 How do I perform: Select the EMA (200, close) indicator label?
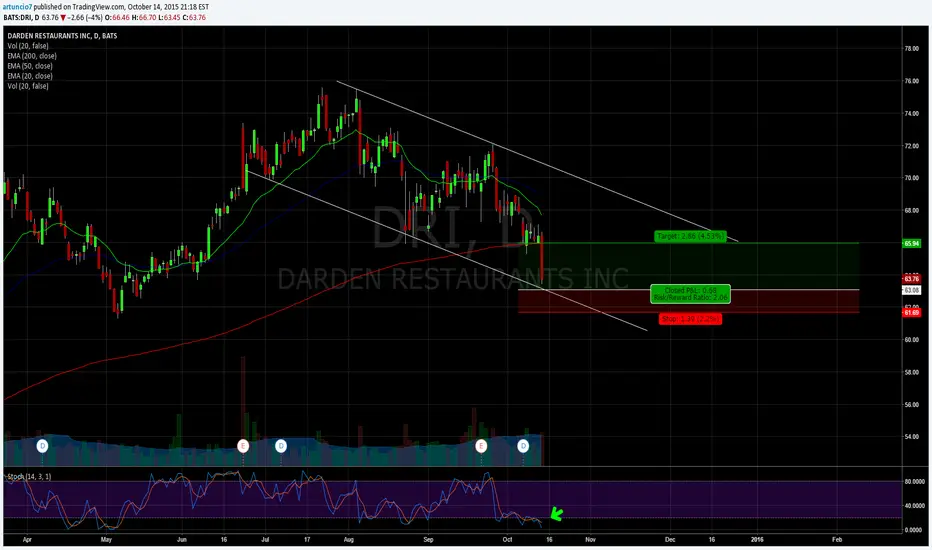click(x=32, y=56)
